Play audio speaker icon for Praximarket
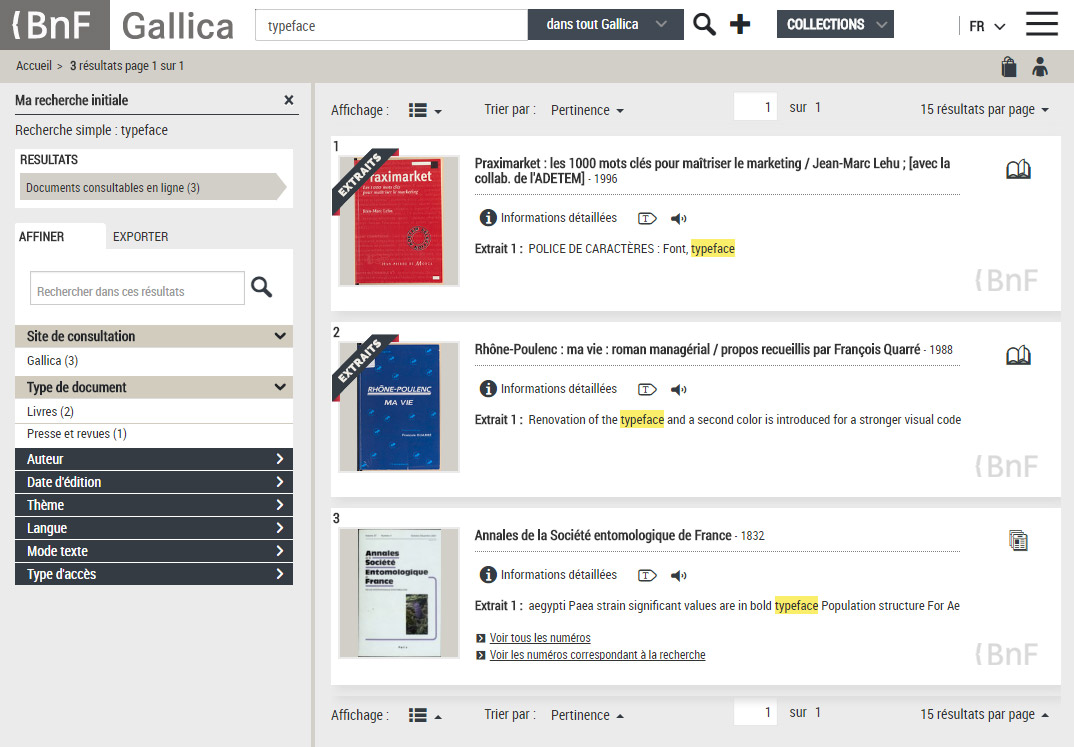 click(678, 218)
